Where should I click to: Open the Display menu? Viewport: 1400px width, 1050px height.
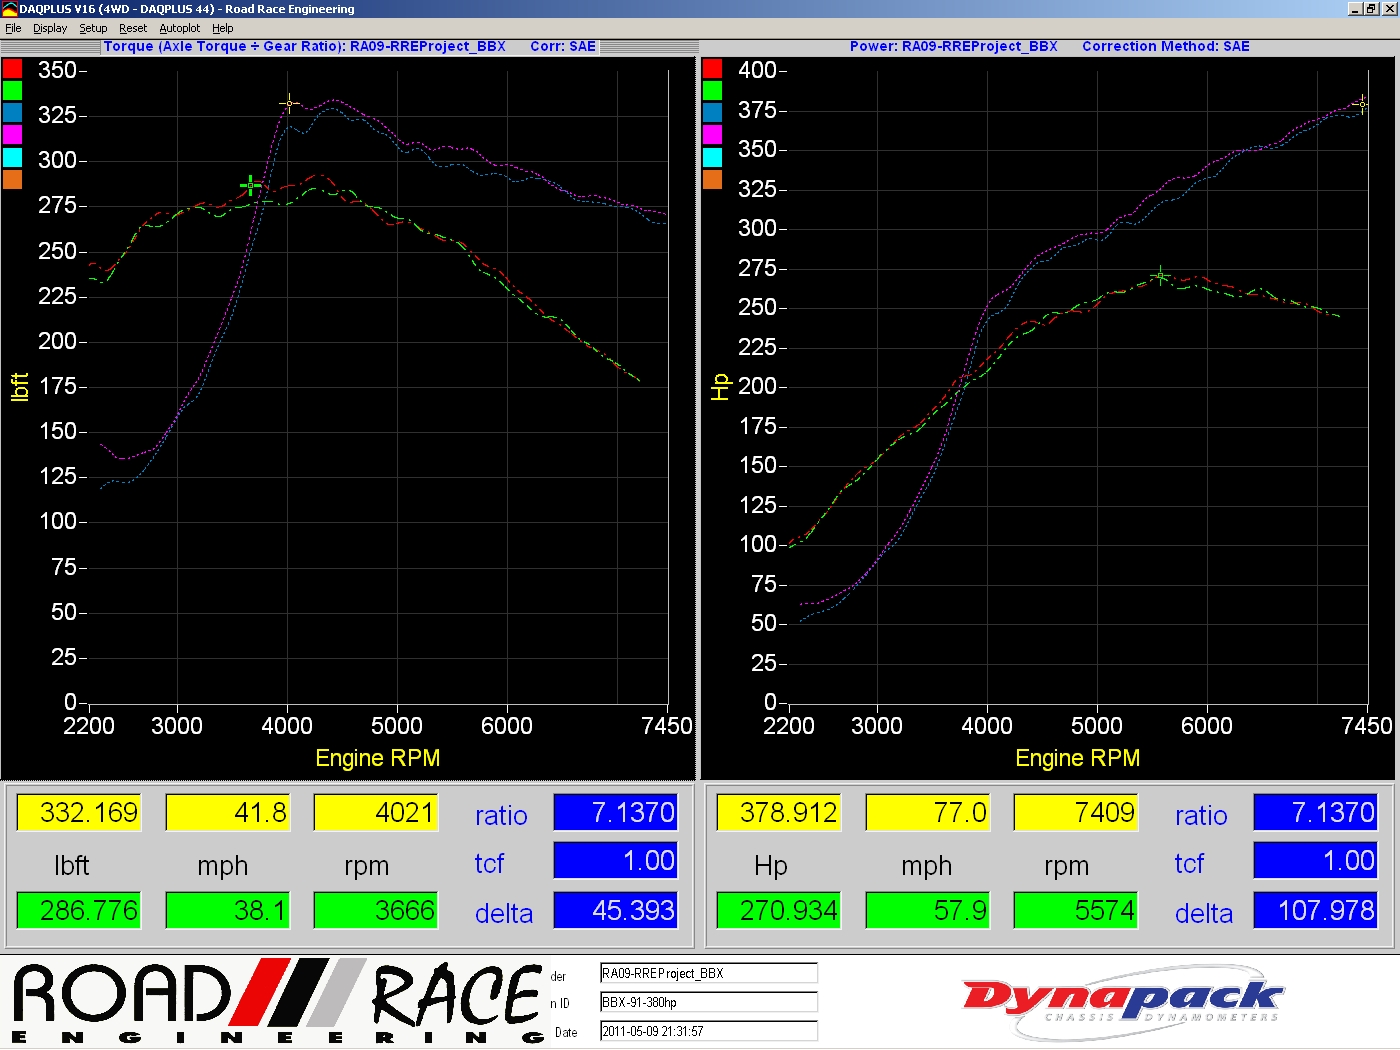[50, 28]
